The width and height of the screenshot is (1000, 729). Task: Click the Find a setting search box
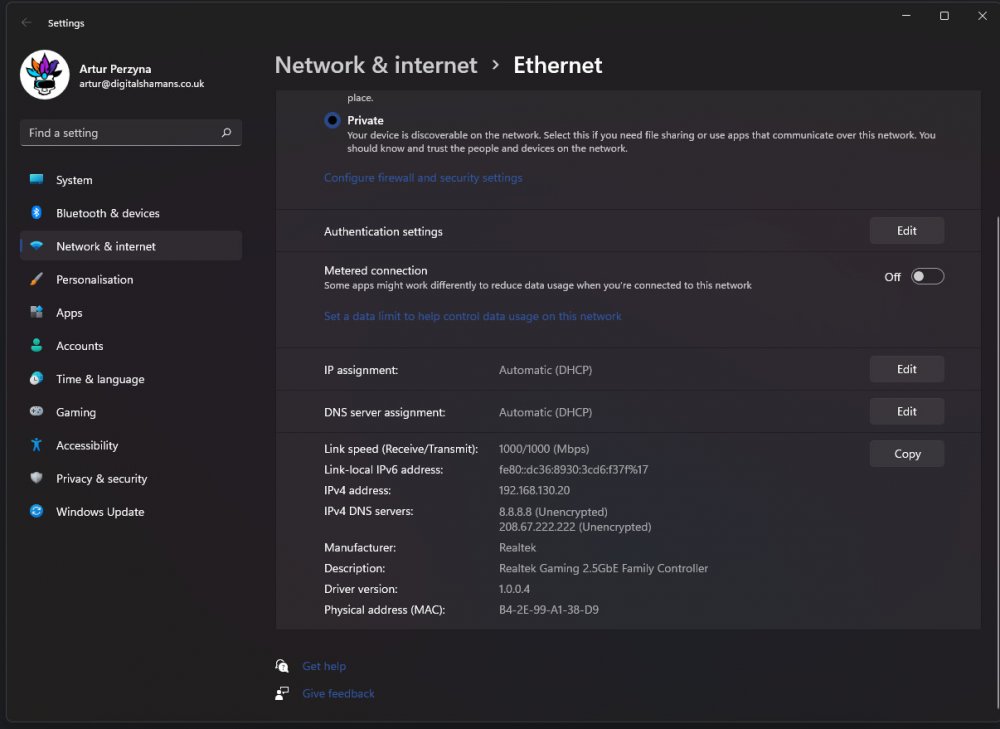click(x=131, y=133)
